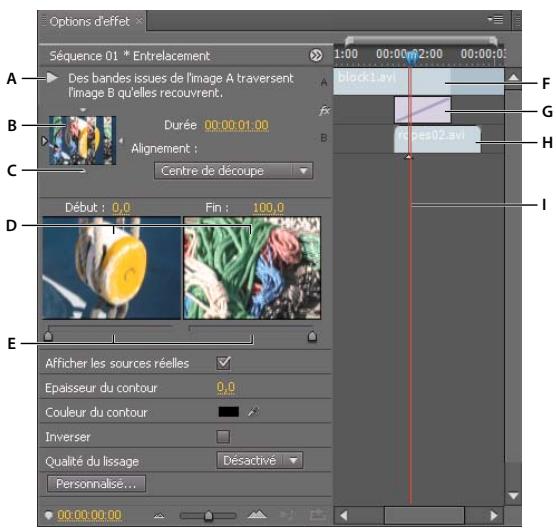The width and height of the screenshot is (556, 529).
Task: Click the blue playhead marker on ruler
Action: tap(411, 58)
